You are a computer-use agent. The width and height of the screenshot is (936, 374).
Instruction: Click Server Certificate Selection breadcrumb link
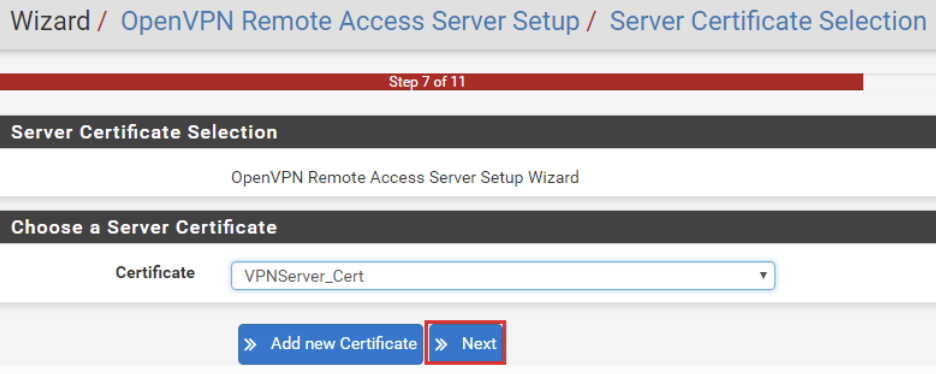point(768,22)
